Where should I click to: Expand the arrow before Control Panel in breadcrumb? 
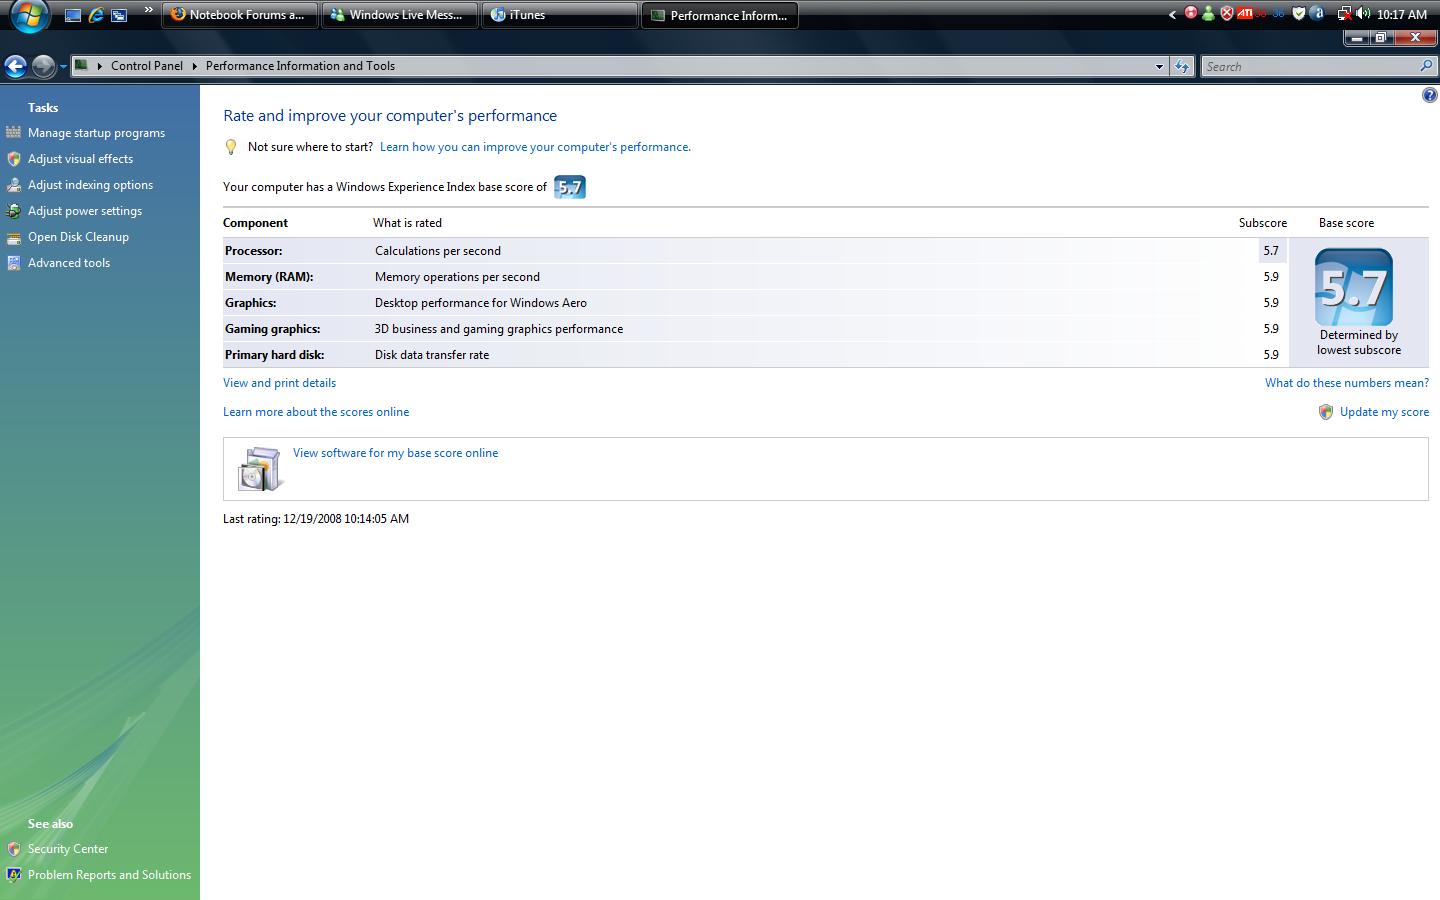tap(99, 66)
